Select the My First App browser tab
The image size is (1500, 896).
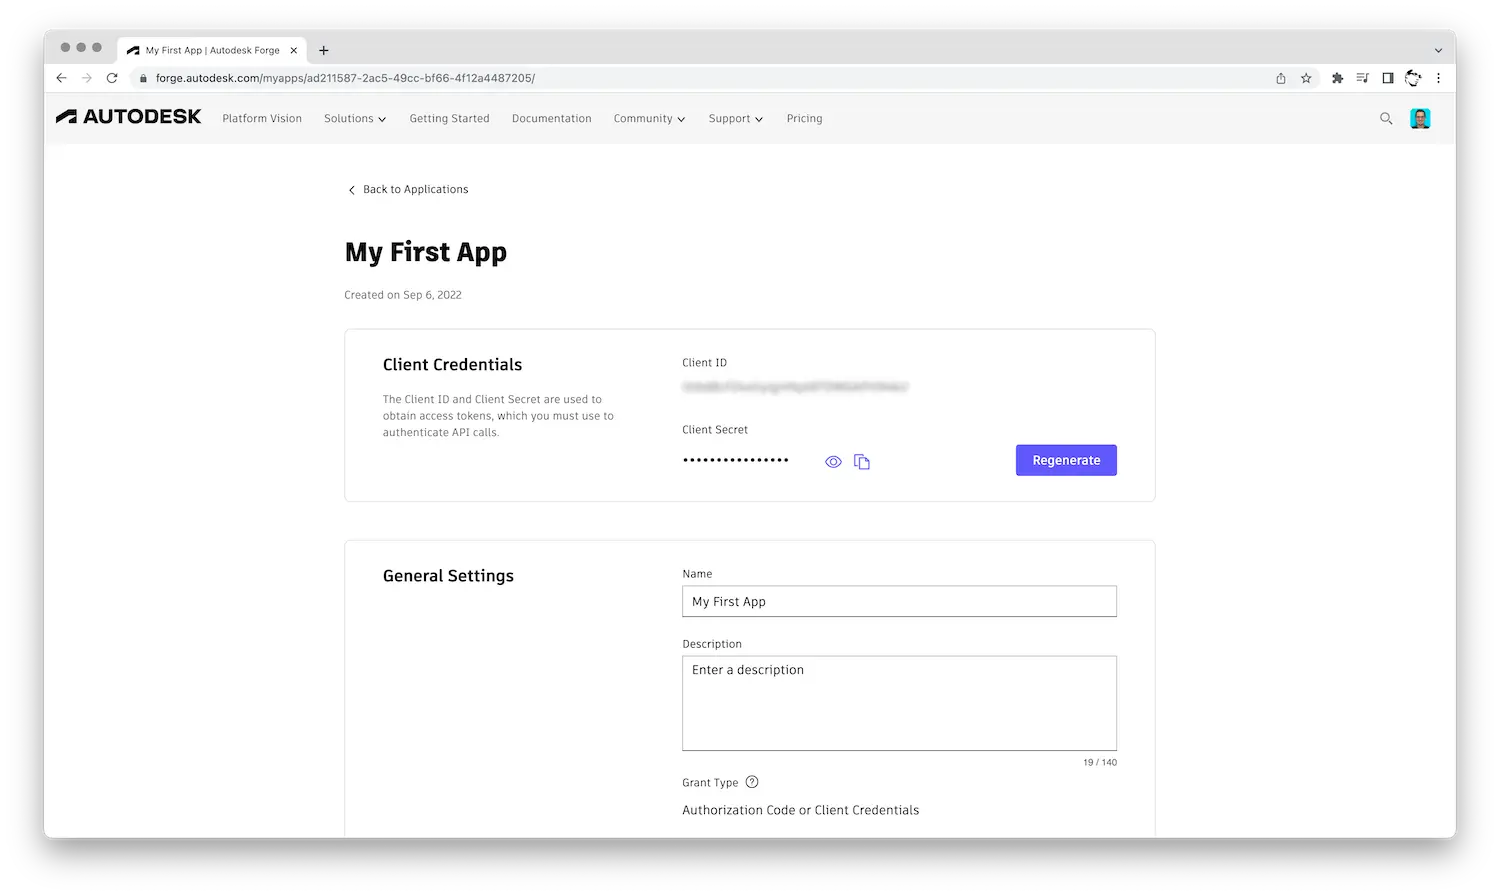pos(212,50)
